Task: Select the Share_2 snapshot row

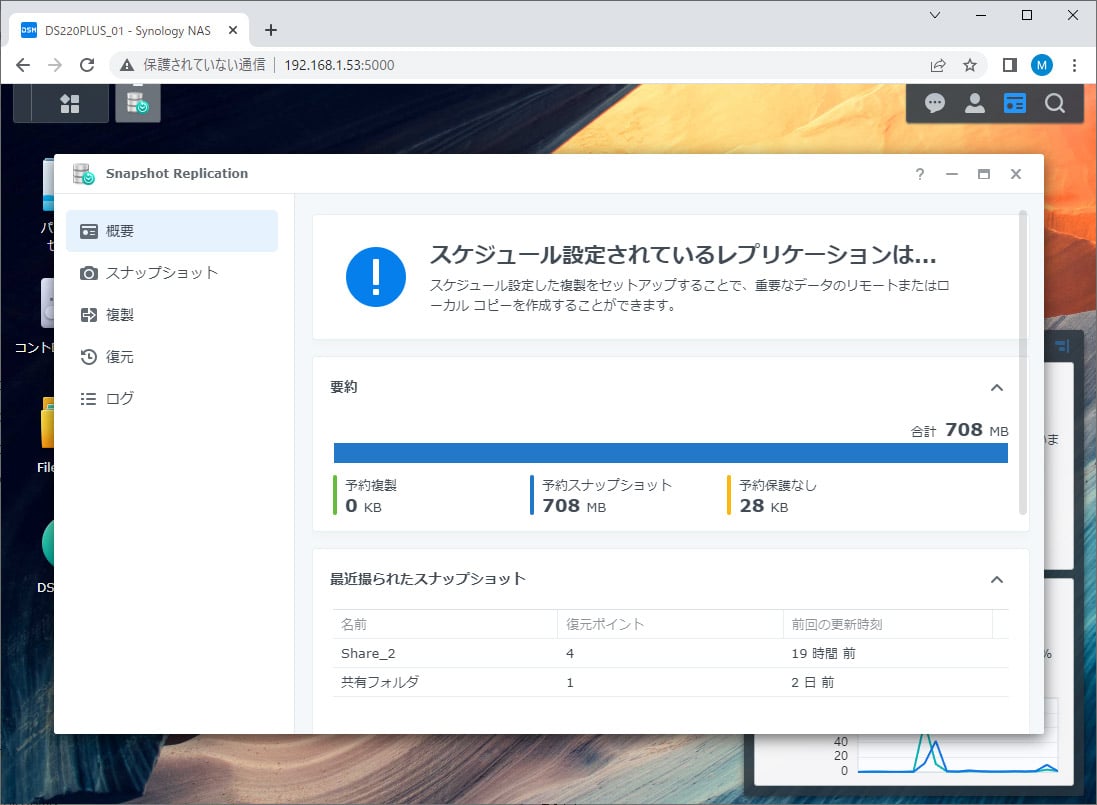Action: (x=670, y=653)
